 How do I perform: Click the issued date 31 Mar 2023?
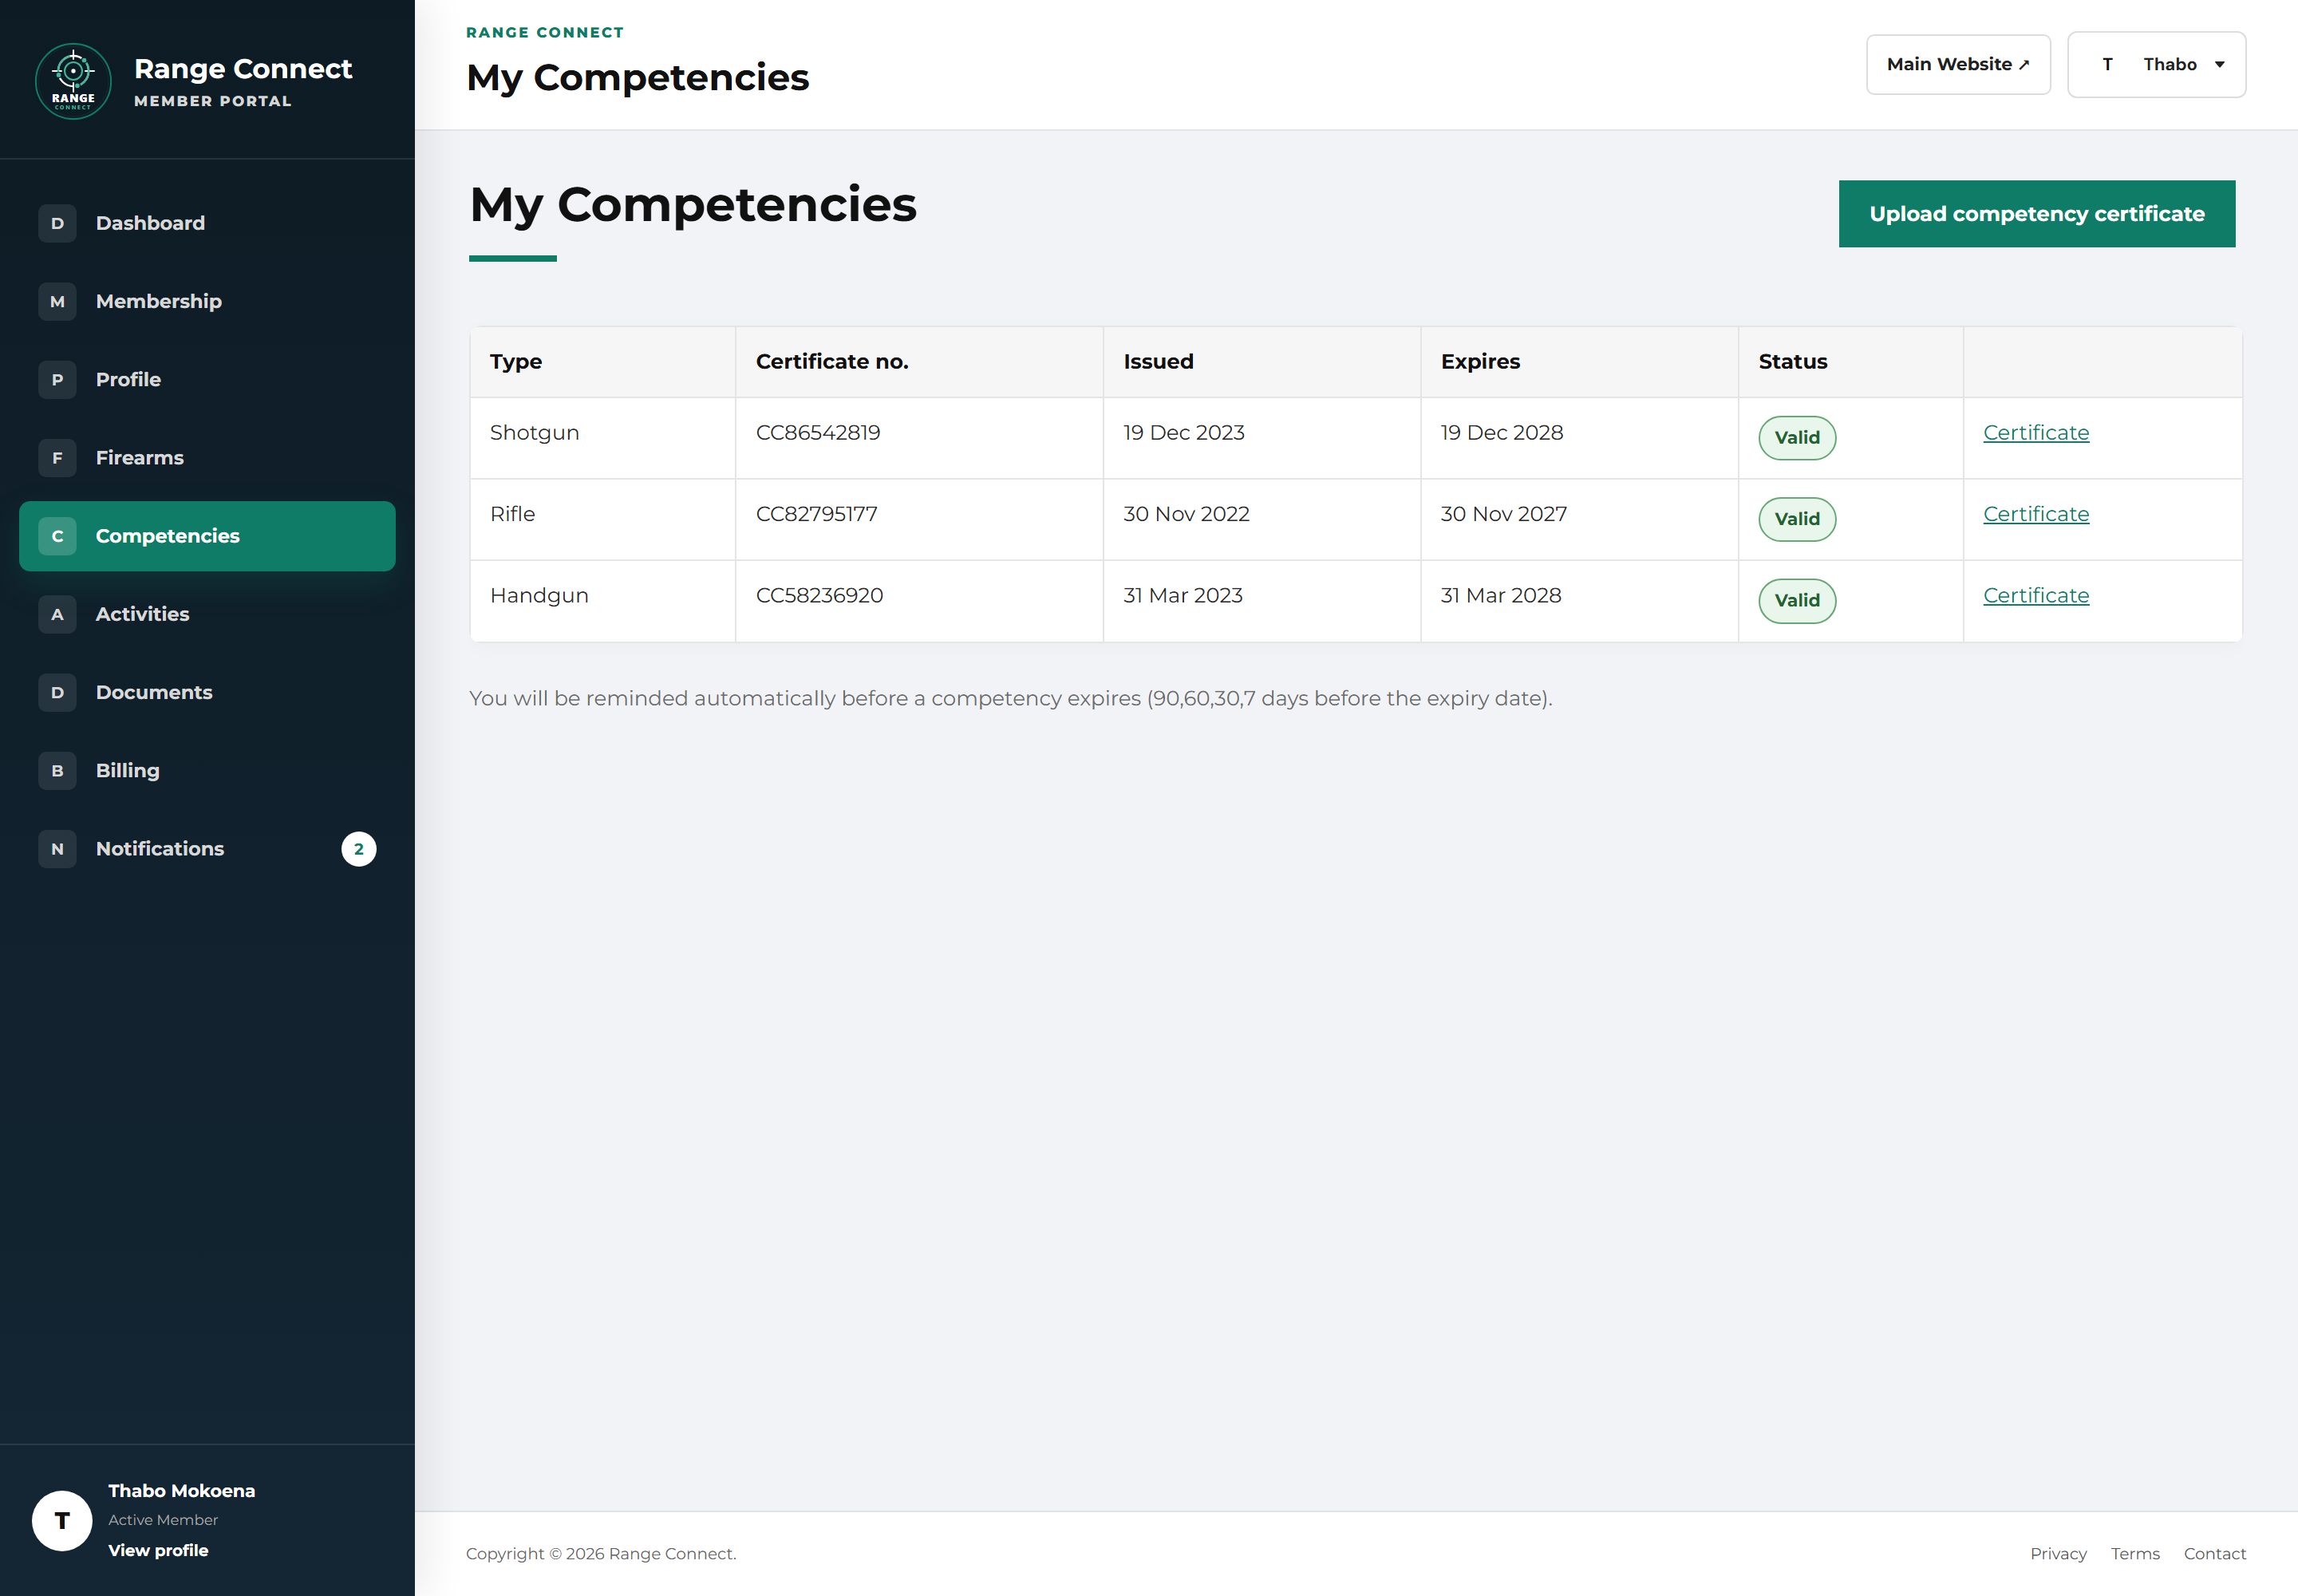point(1182,595)
